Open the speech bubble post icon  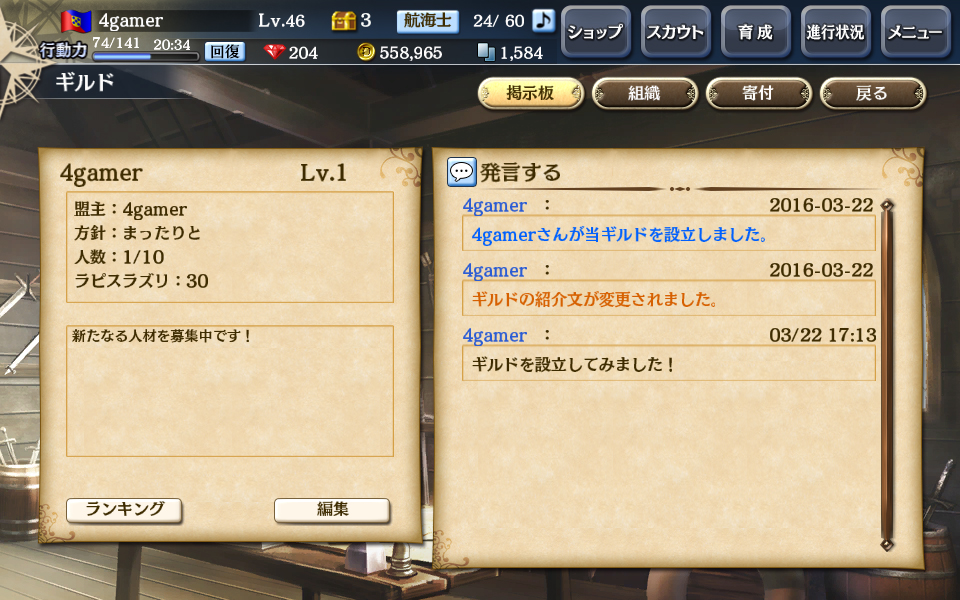pyautogui.click(x=462, y=172)
